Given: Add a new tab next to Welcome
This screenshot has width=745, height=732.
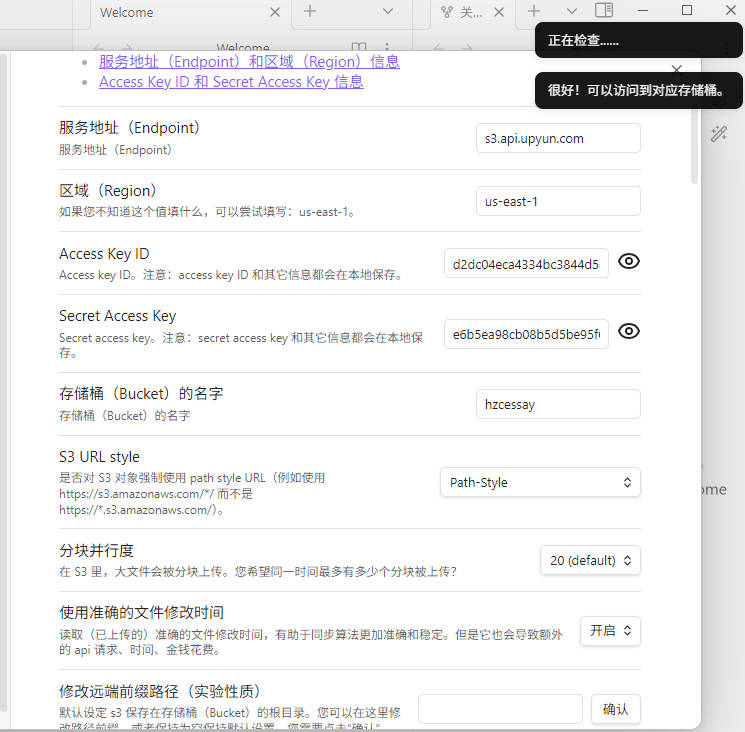Looking at the screenshot, I should [310, 11].
